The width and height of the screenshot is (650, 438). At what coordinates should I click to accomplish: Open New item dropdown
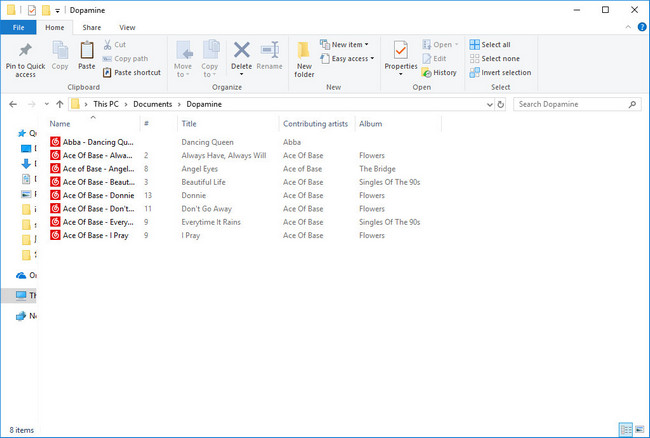point(344,44)
